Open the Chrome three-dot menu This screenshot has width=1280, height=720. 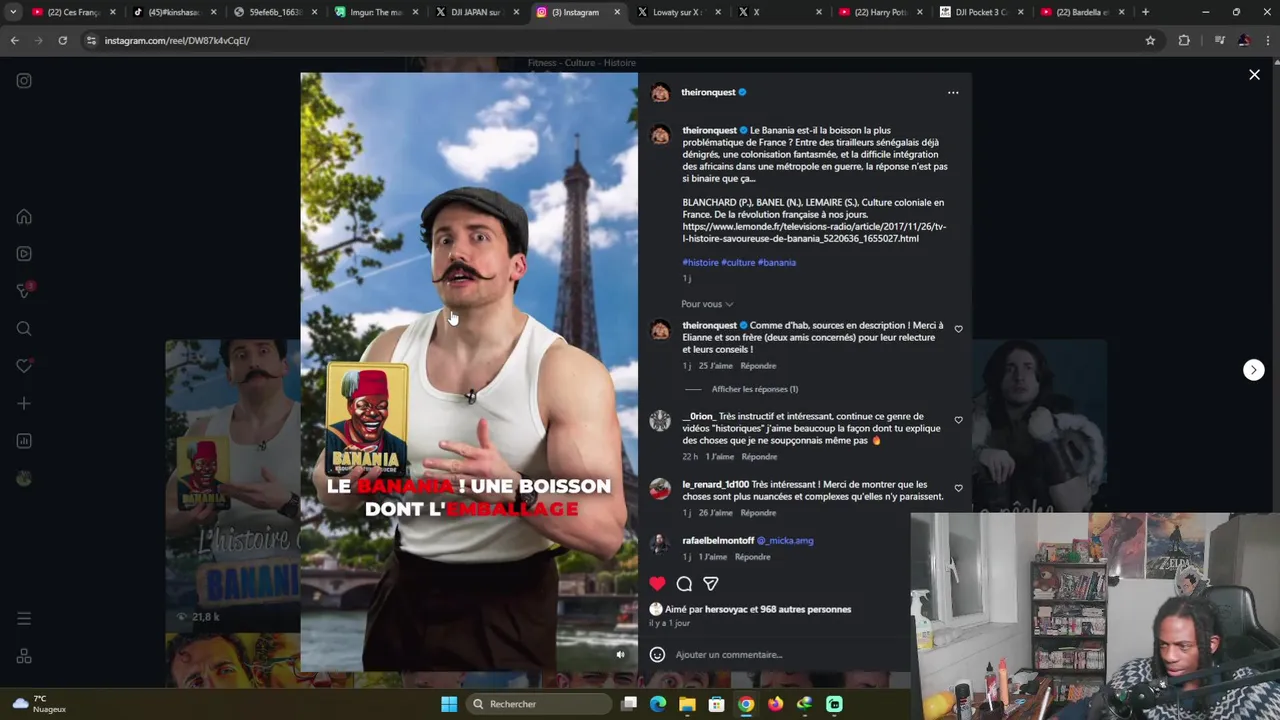[1267, 40]
